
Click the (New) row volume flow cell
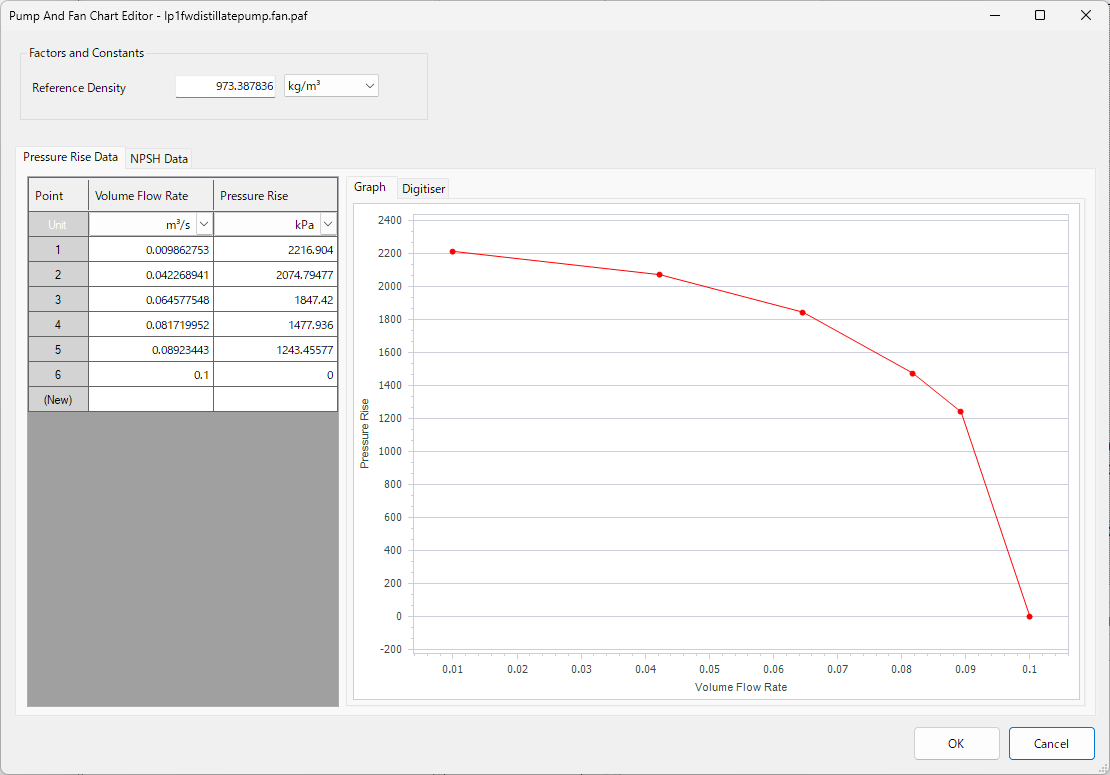pos(151,400)
